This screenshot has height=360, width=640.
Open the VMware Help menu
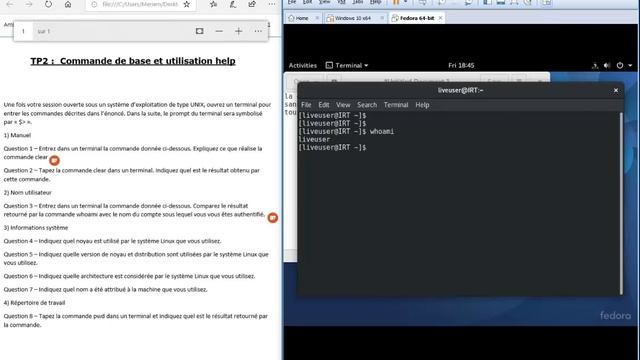376,2
